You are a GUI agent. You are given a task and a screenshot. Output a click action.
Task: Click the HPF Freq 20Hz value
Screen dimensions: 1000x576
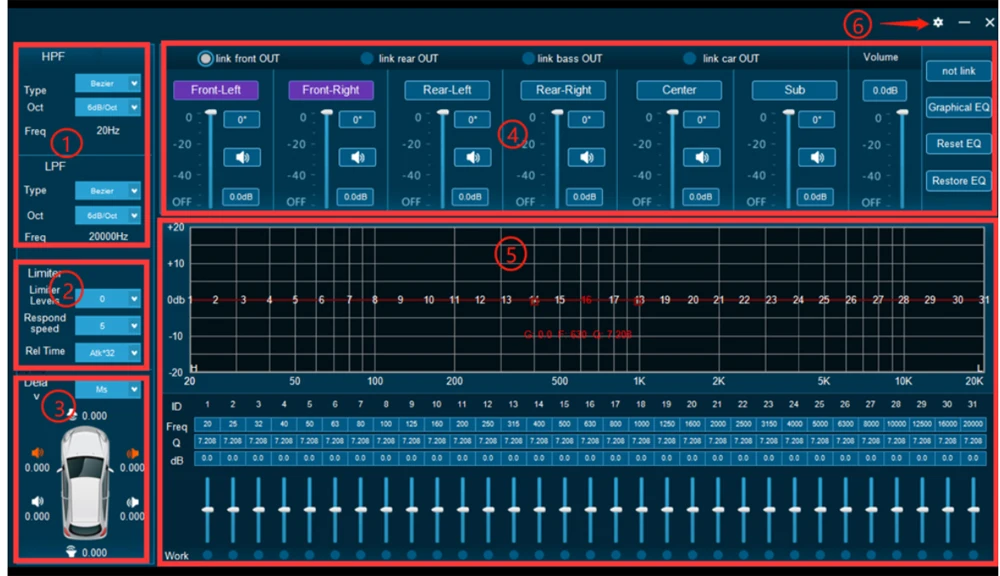coord(108,131)
